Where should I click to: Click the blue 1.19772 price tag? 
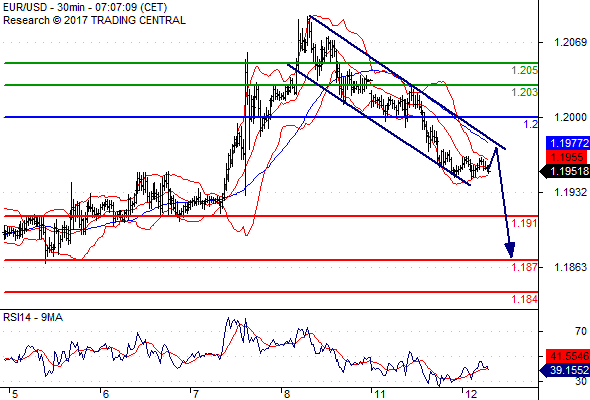[568, 143]
